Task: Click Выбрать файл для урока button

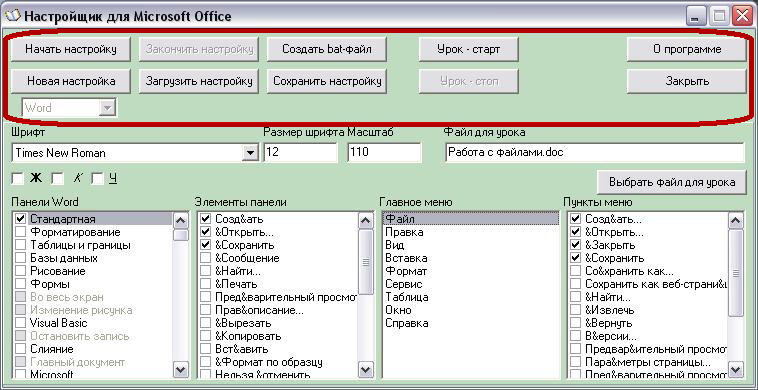Action: click(671, 182)
